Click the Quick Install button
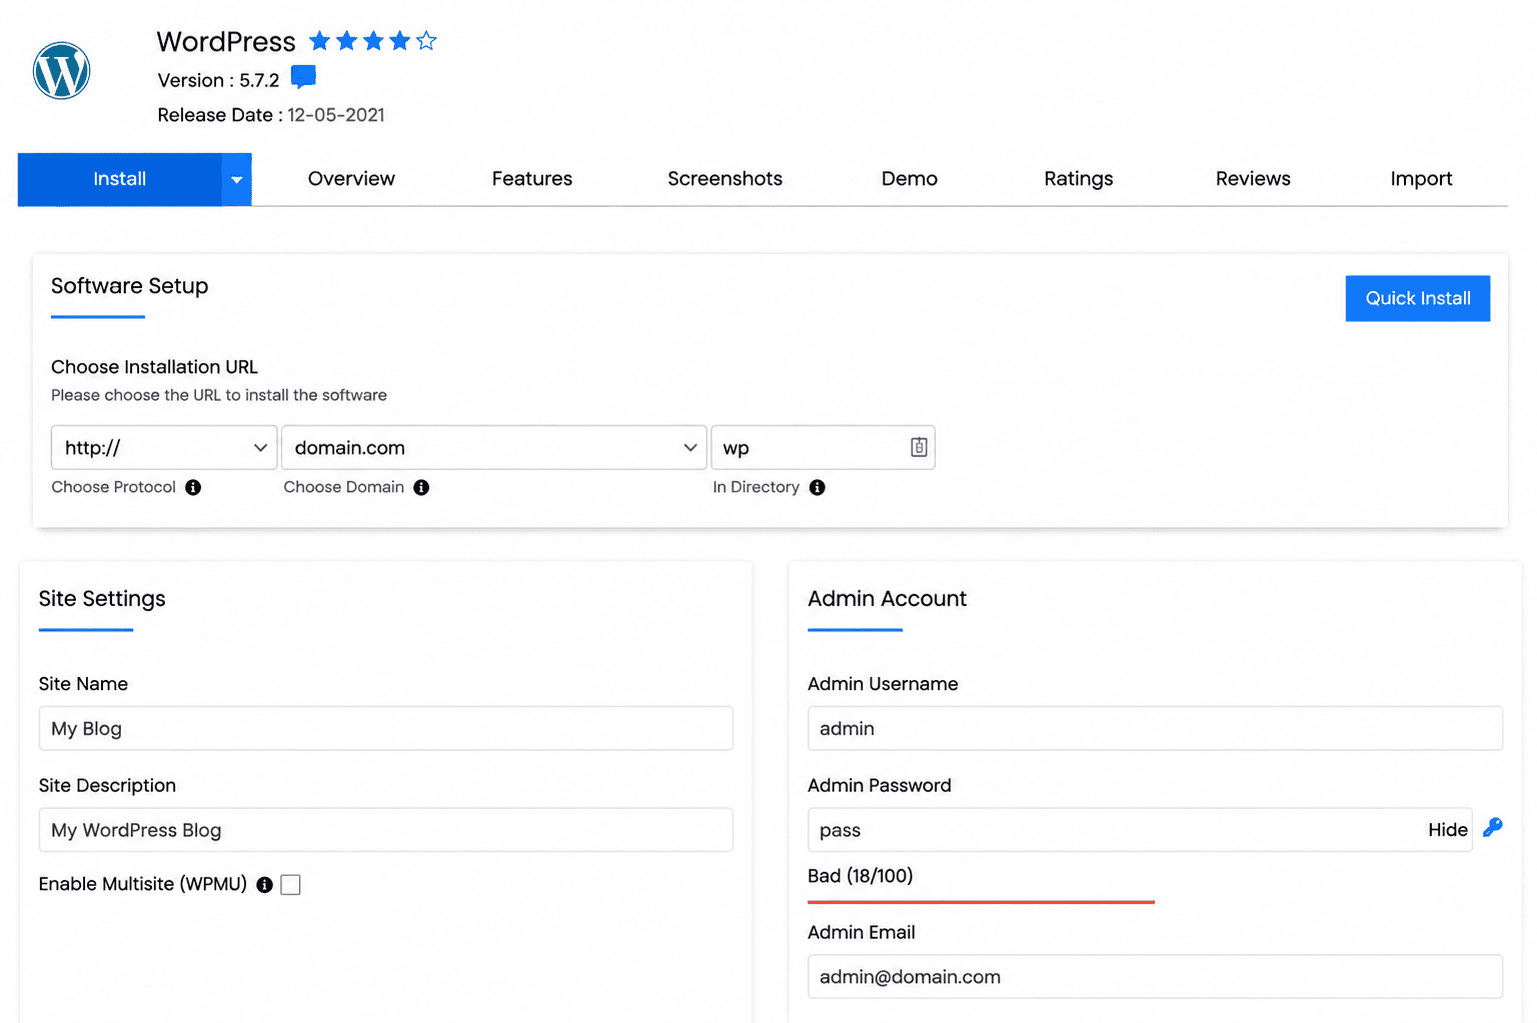 point(1417,298)
